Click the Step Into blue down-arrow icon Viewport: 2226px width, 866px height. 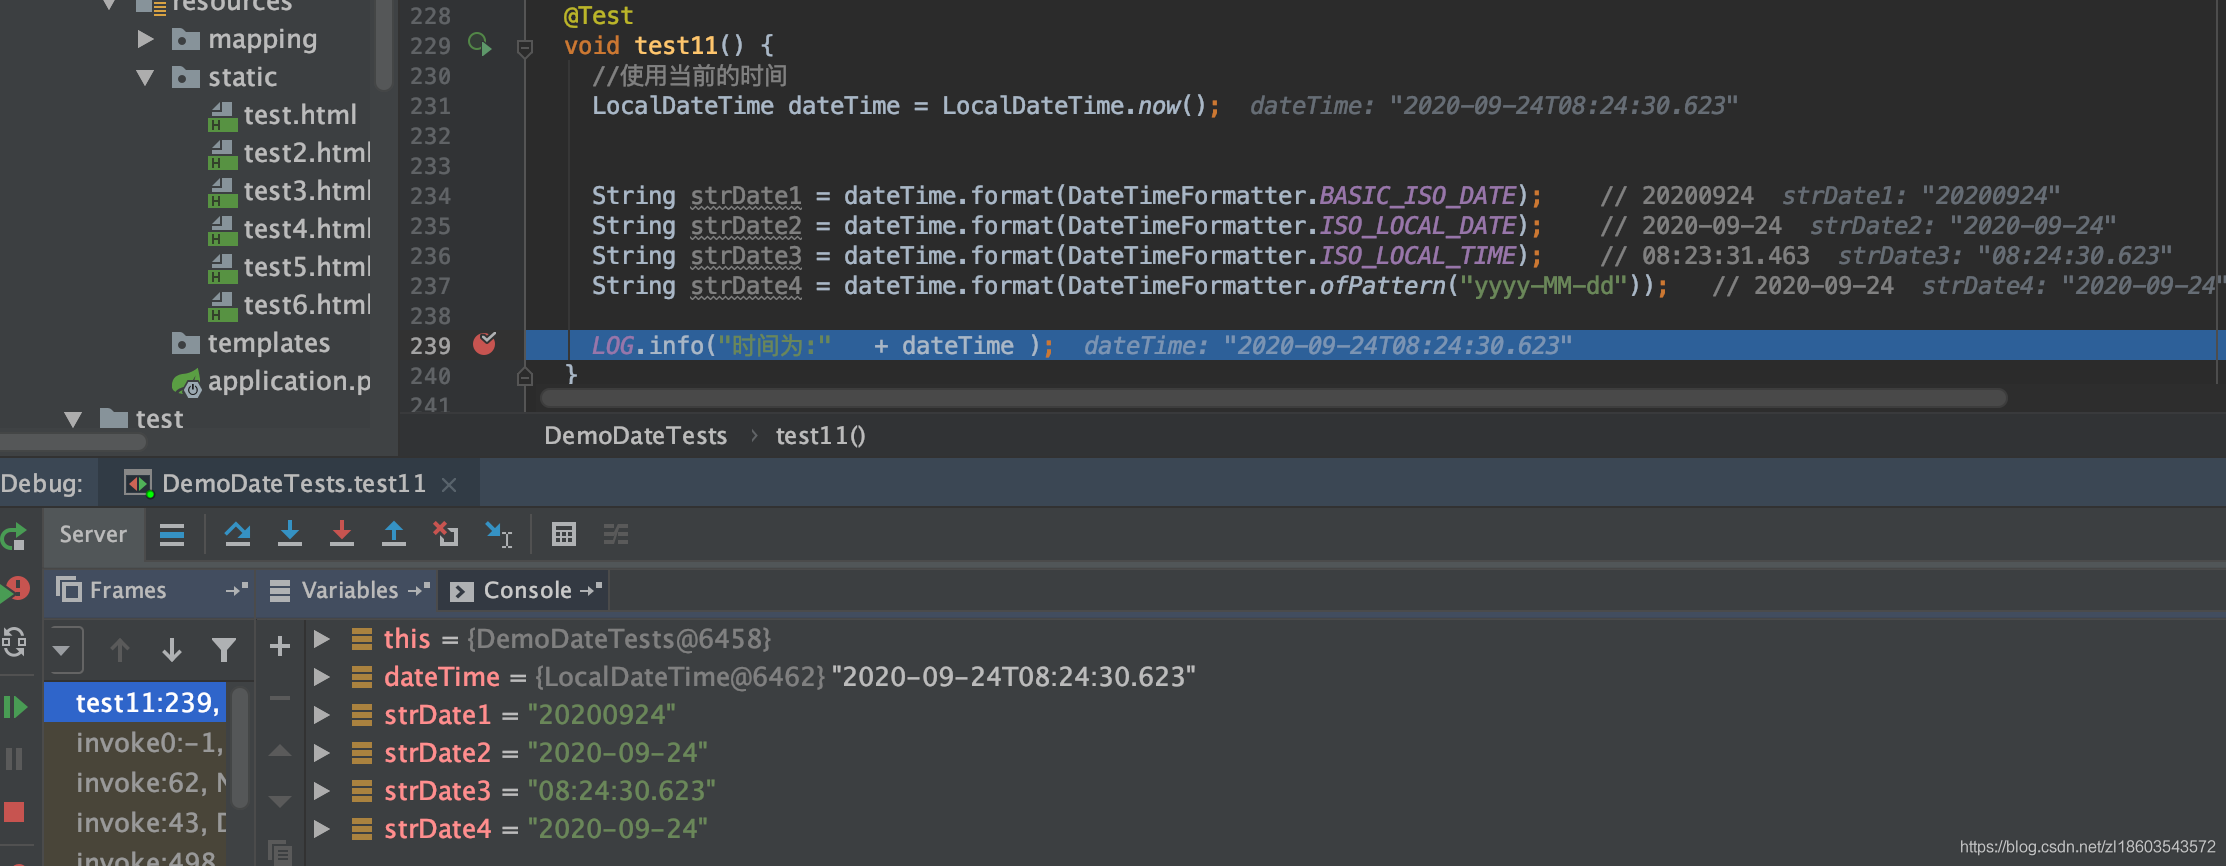[x=290, y=534]
